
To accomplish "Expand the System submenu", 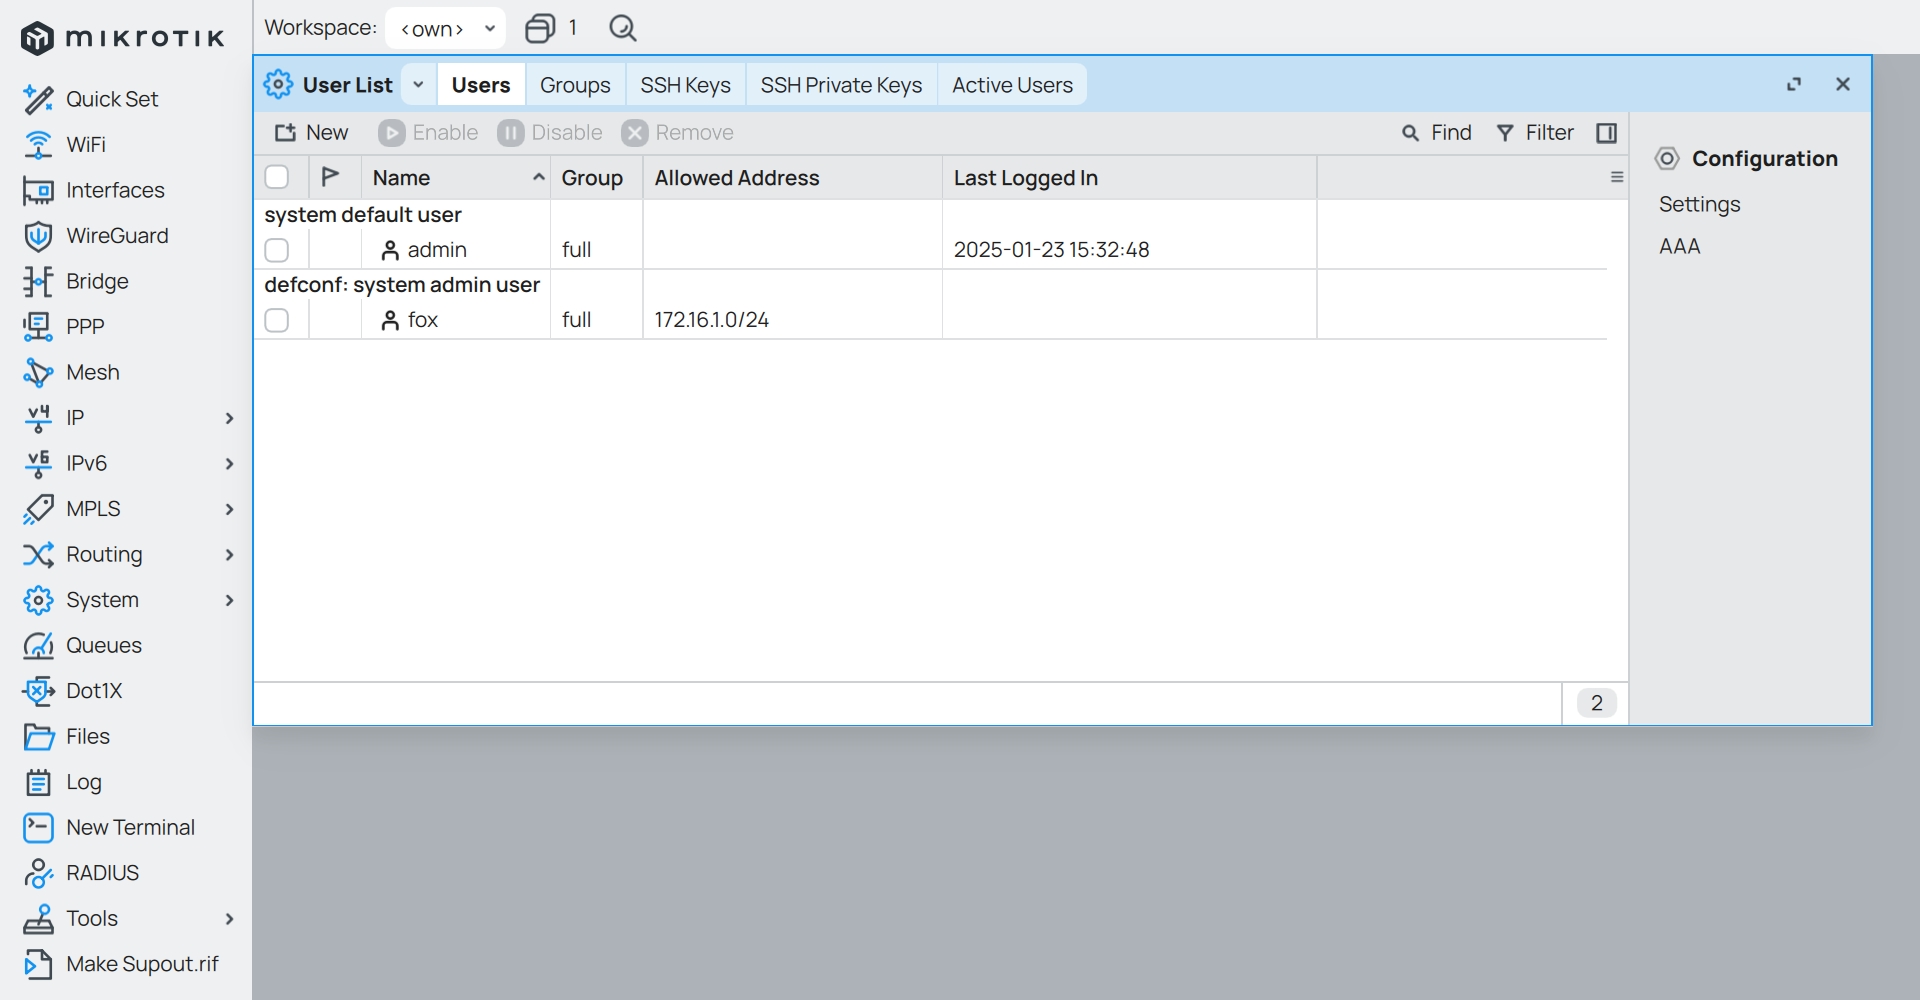I will [x=229, y=600].
